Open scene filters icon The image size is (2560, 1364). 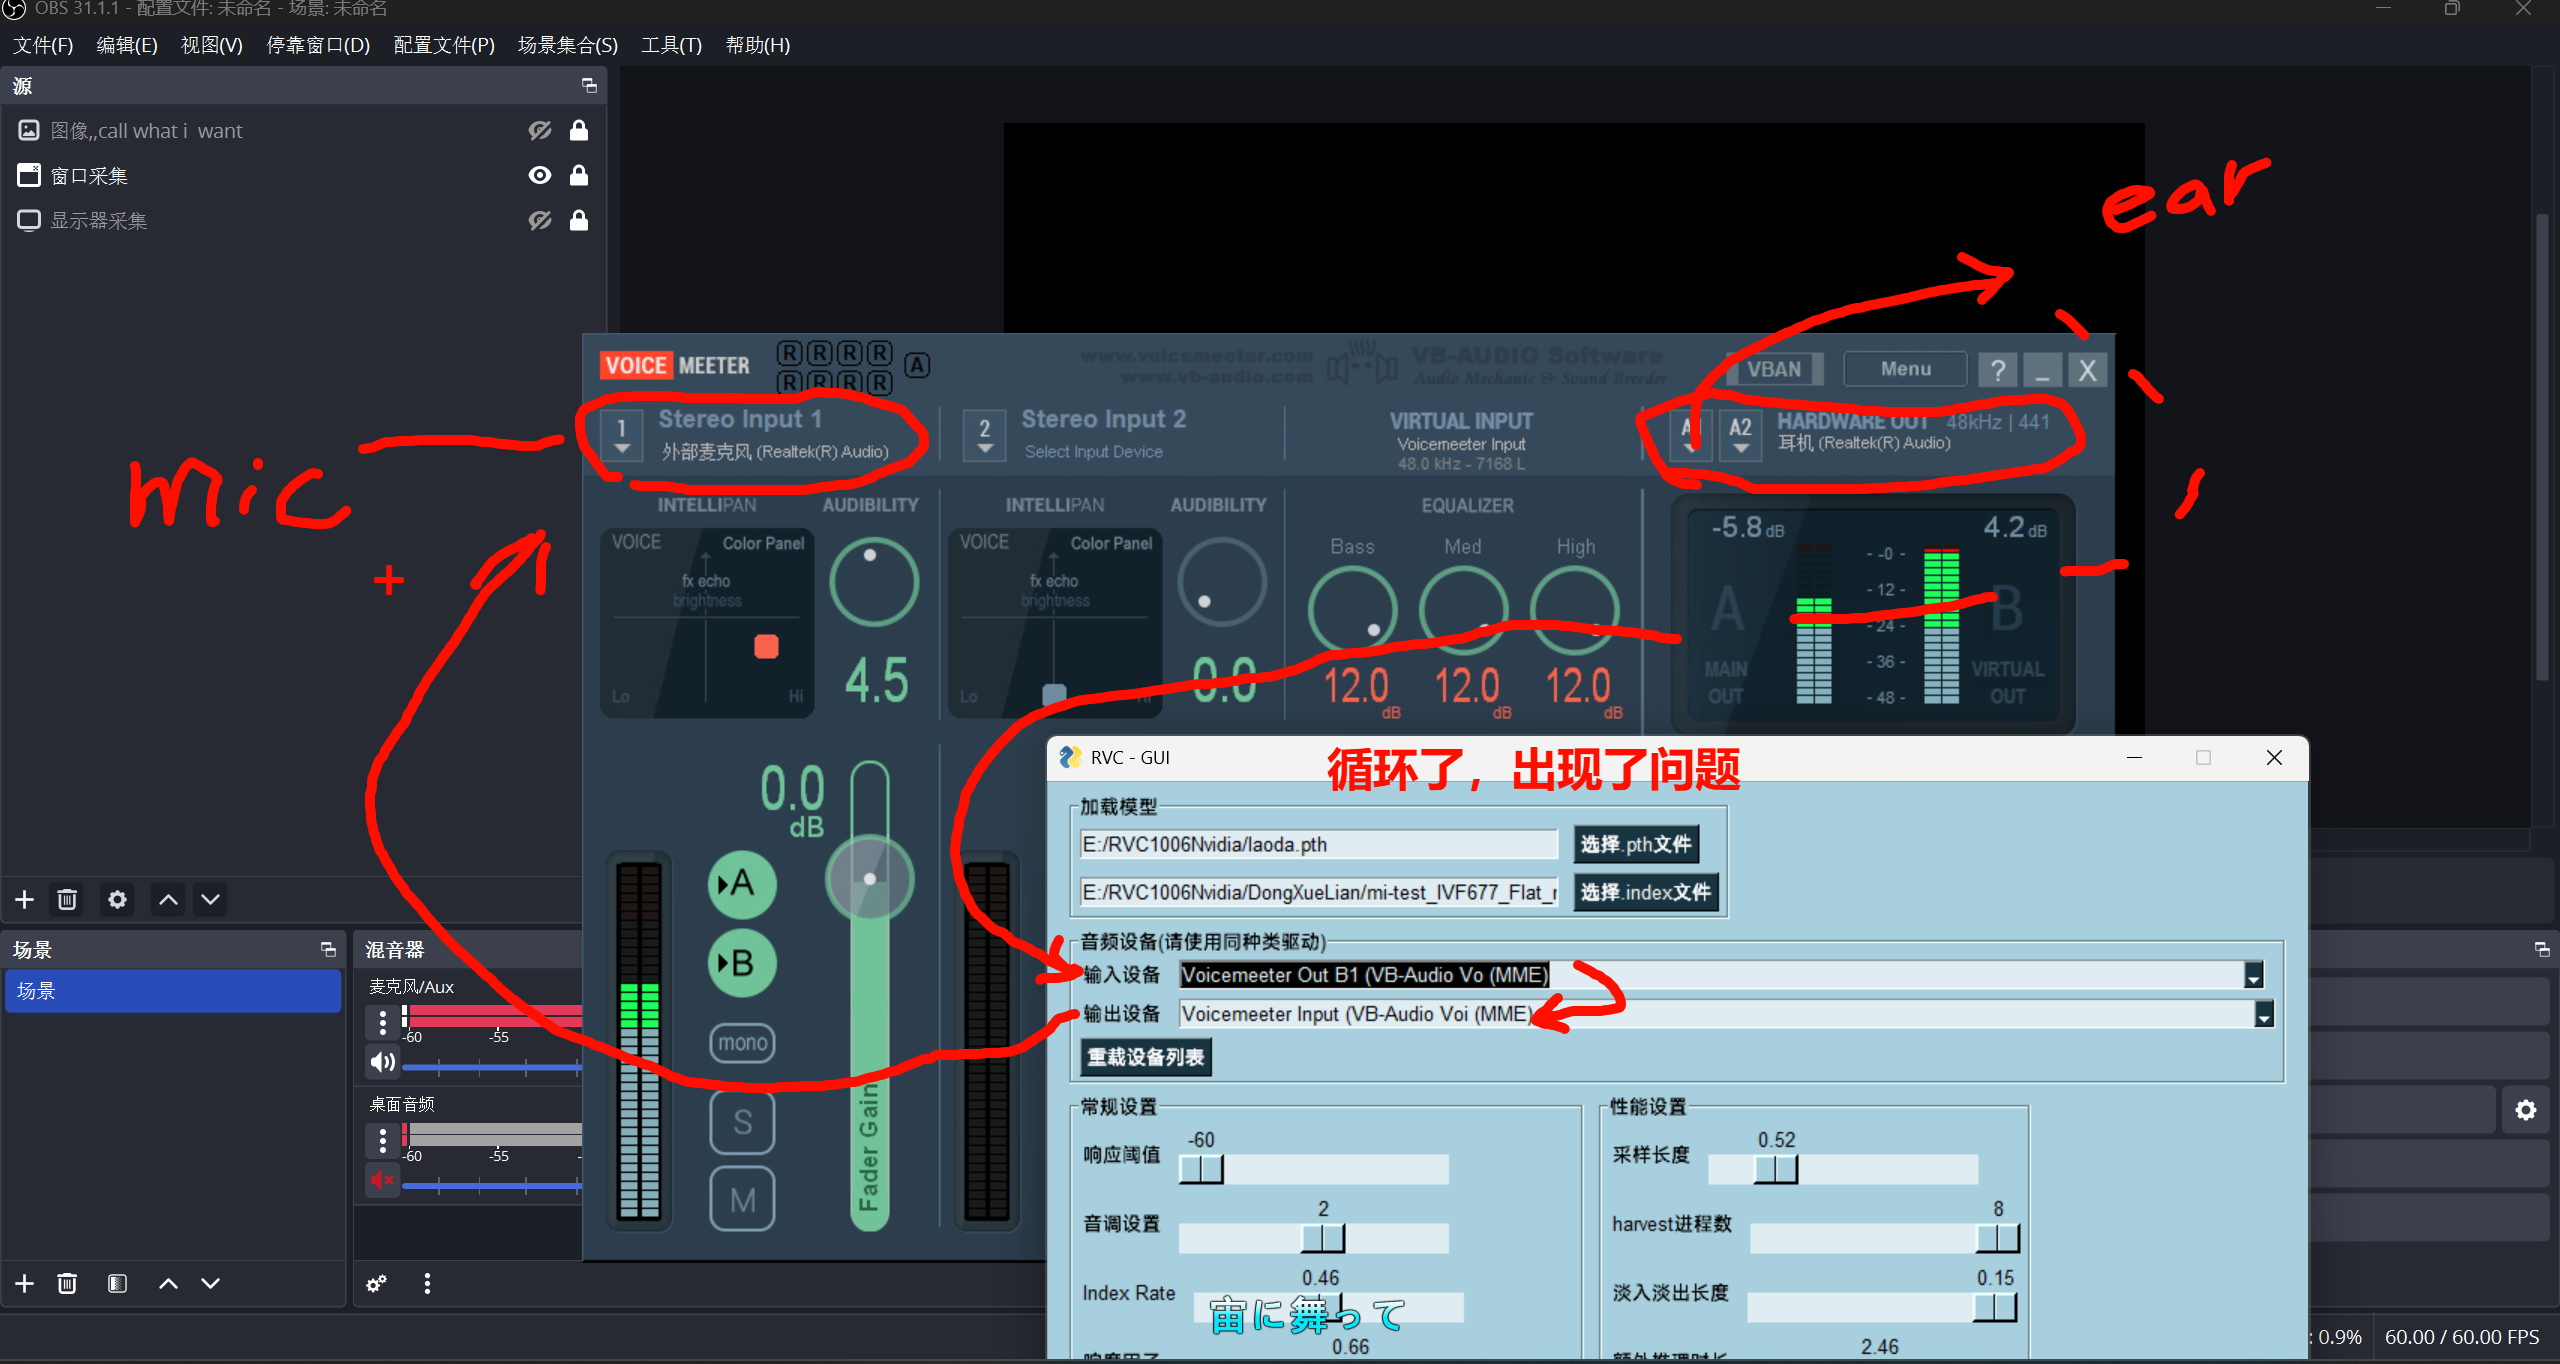click(x=117, y=1283)
